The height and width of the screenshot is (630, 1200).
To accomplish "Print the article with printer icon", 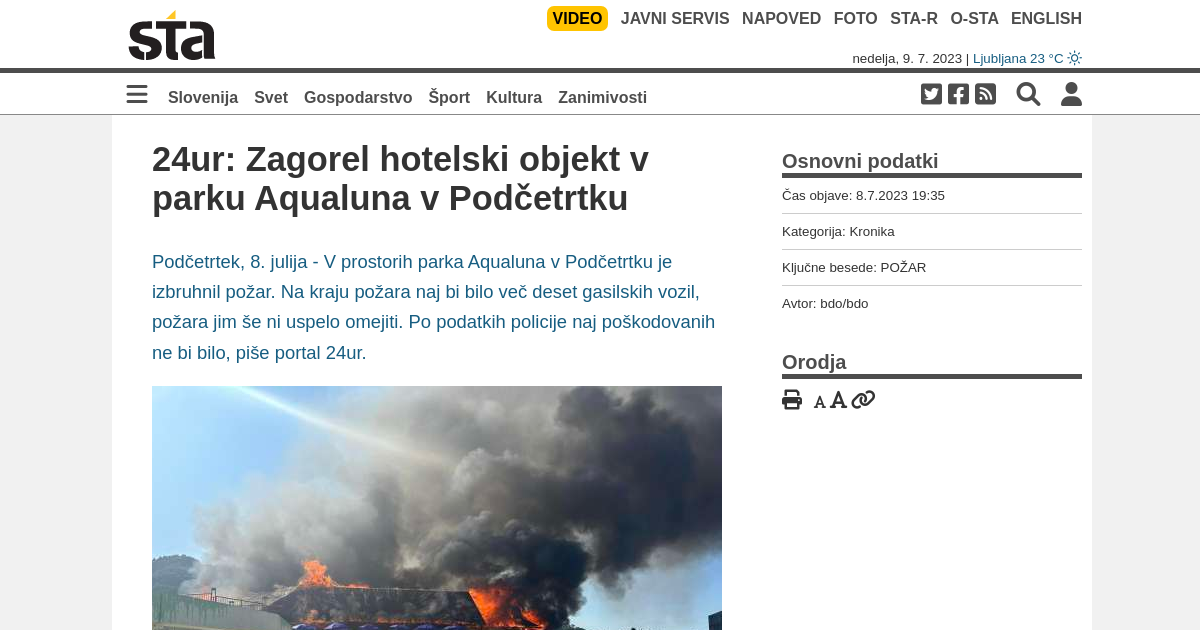I will point(792,400).
